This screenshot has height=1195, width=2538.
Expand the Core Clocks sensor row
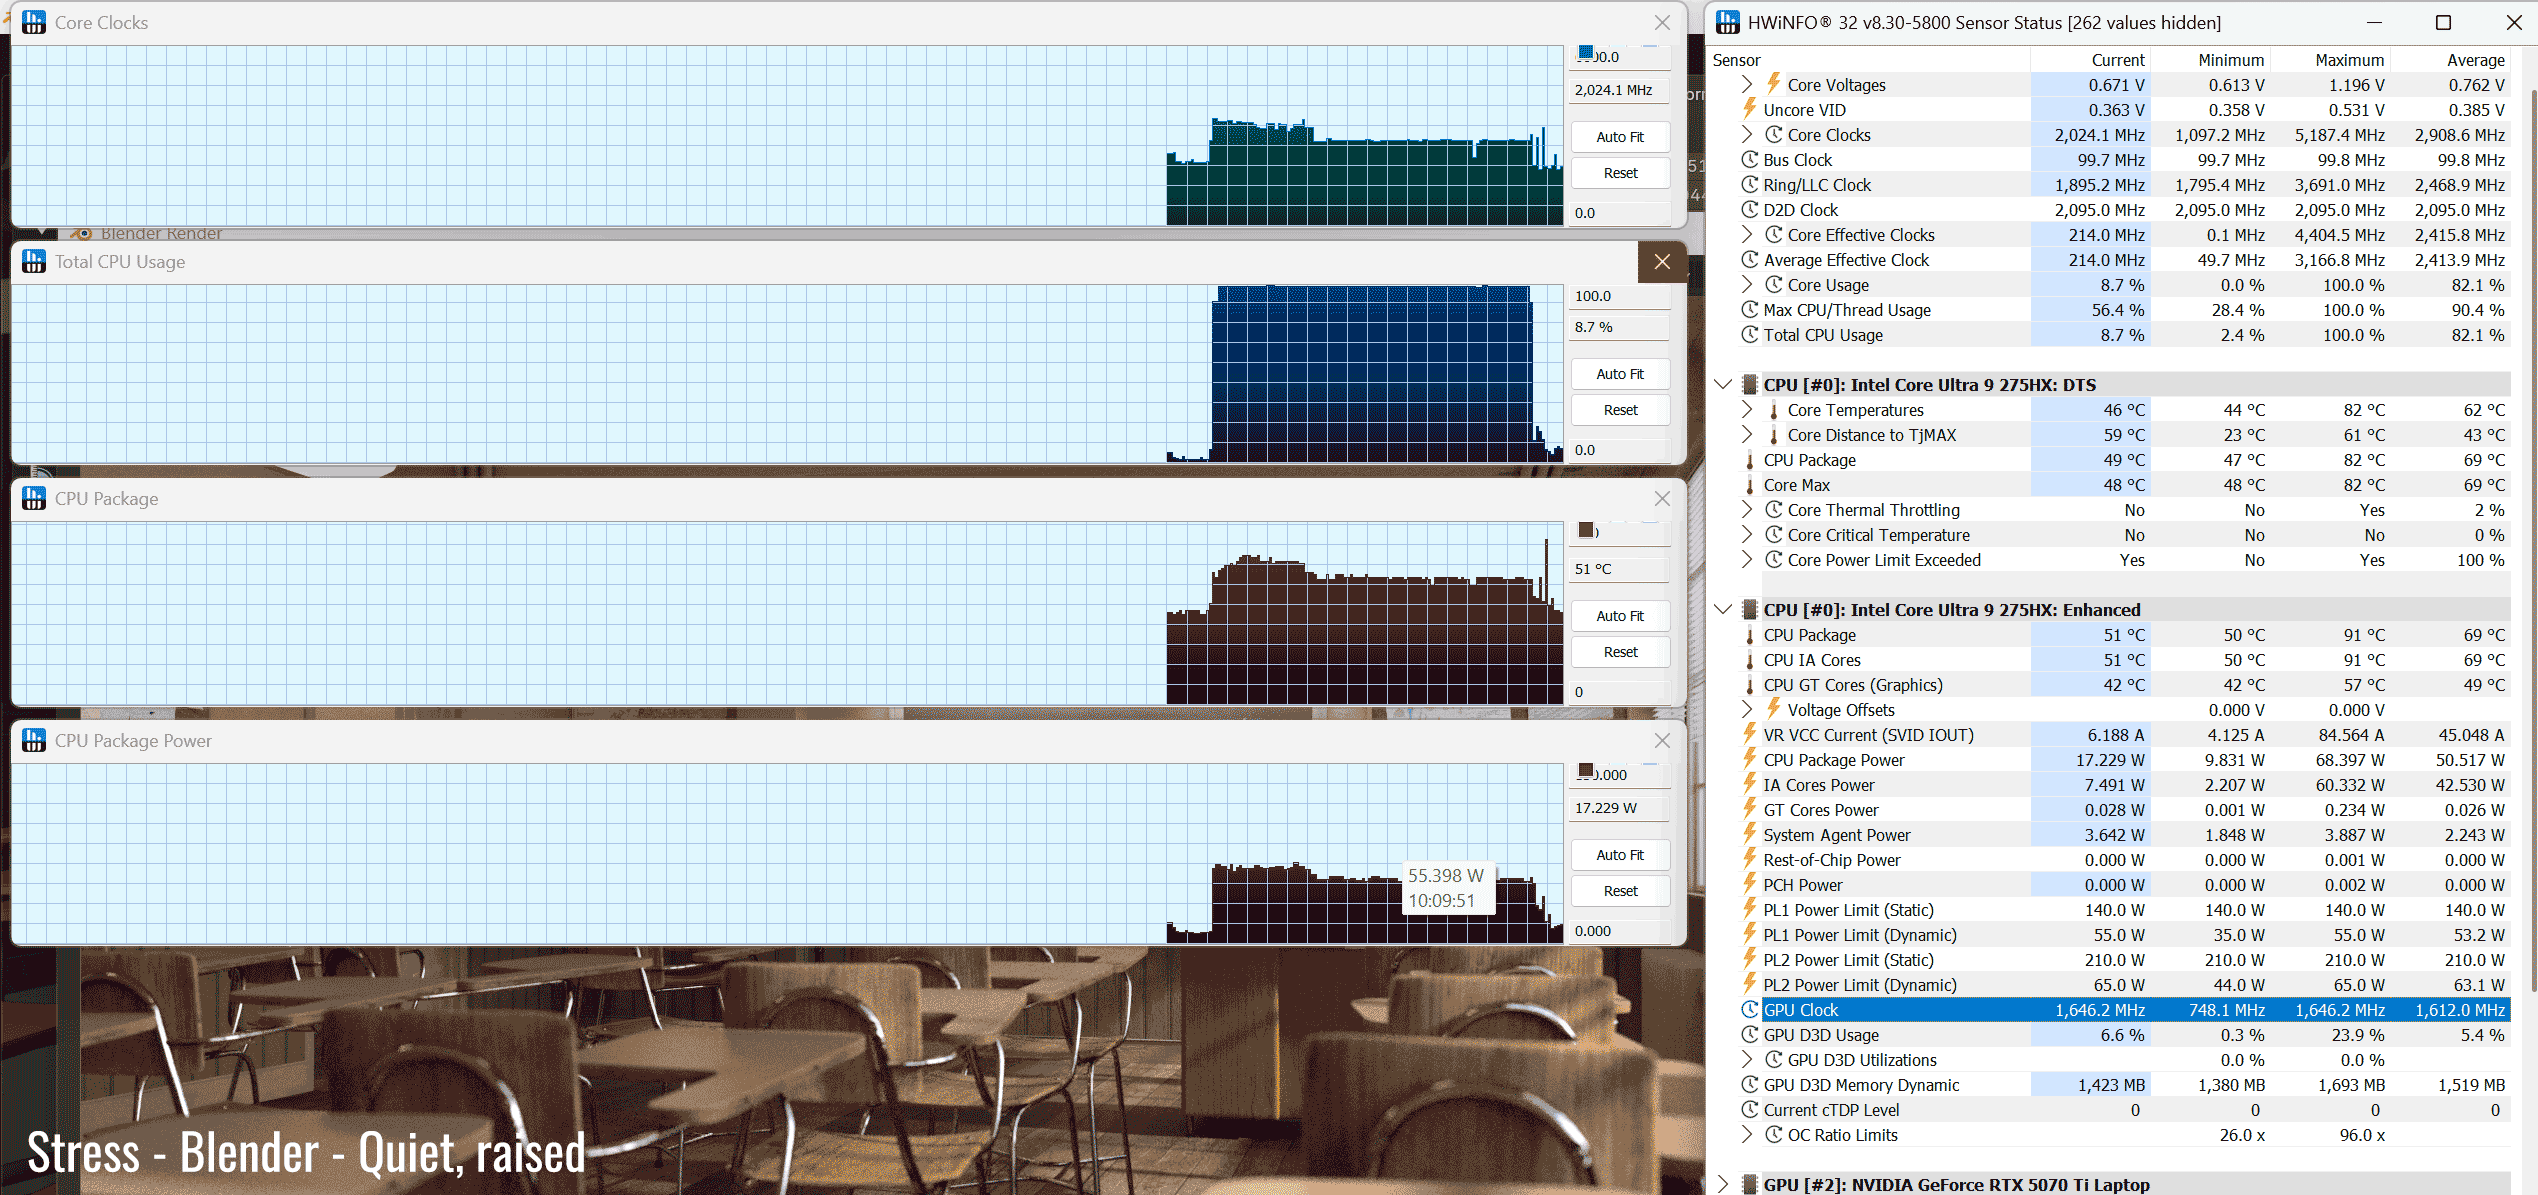point(1746,135)
